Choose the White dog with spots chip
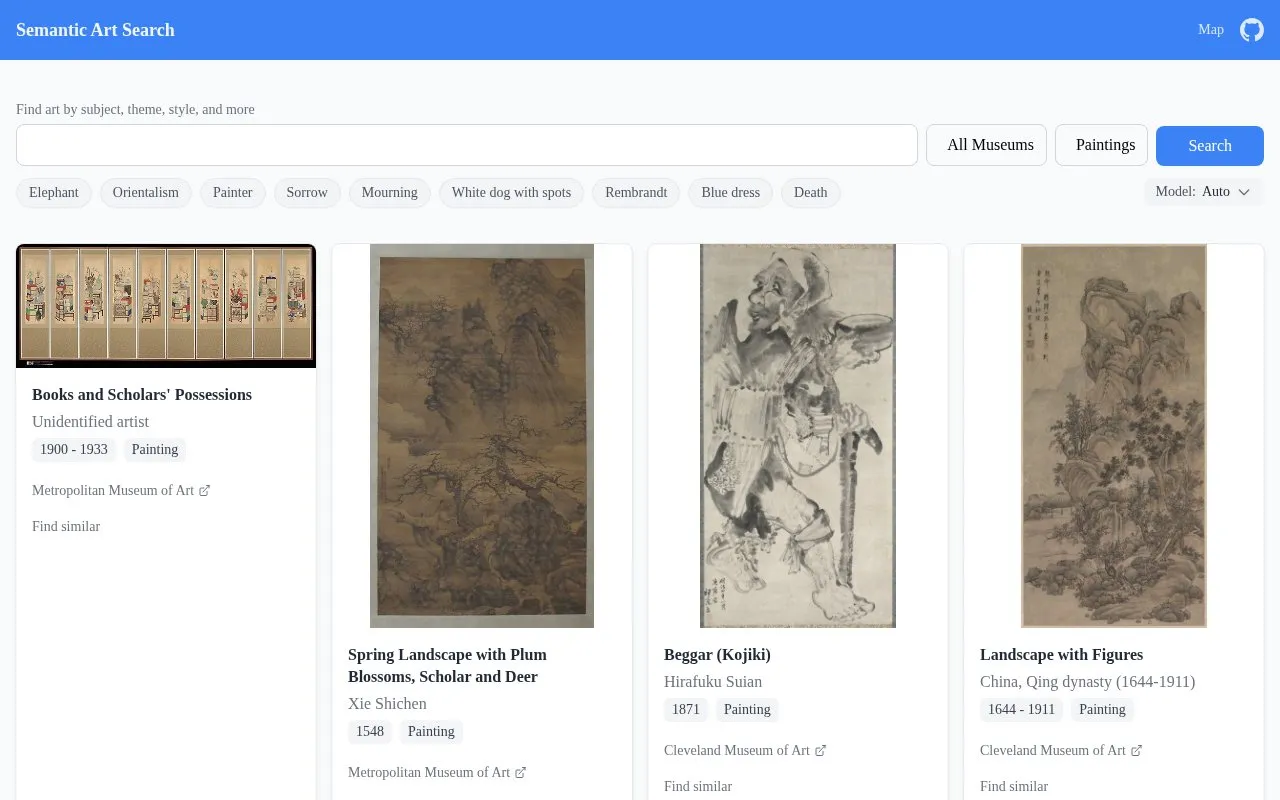 (x=511, y=193)
